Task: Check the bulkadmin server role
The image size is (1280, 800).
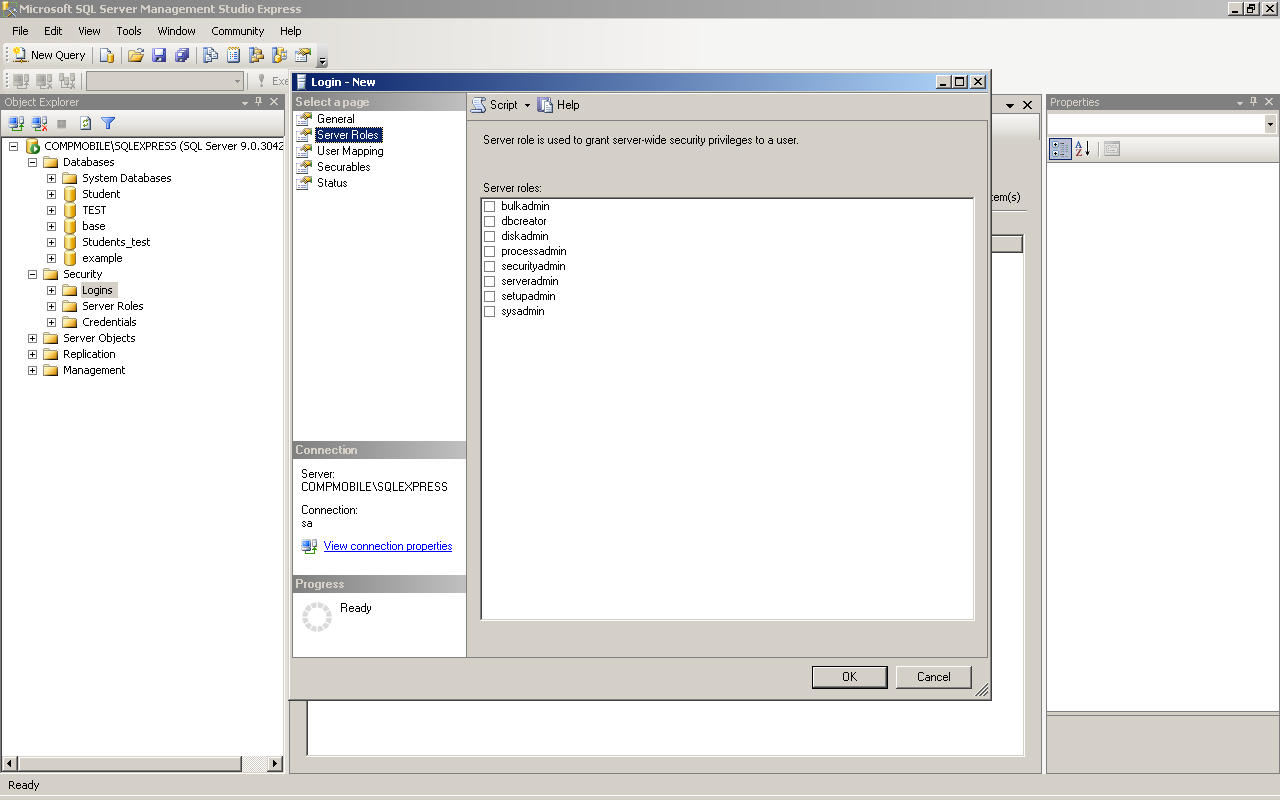Action: click(x=490, y=206)
